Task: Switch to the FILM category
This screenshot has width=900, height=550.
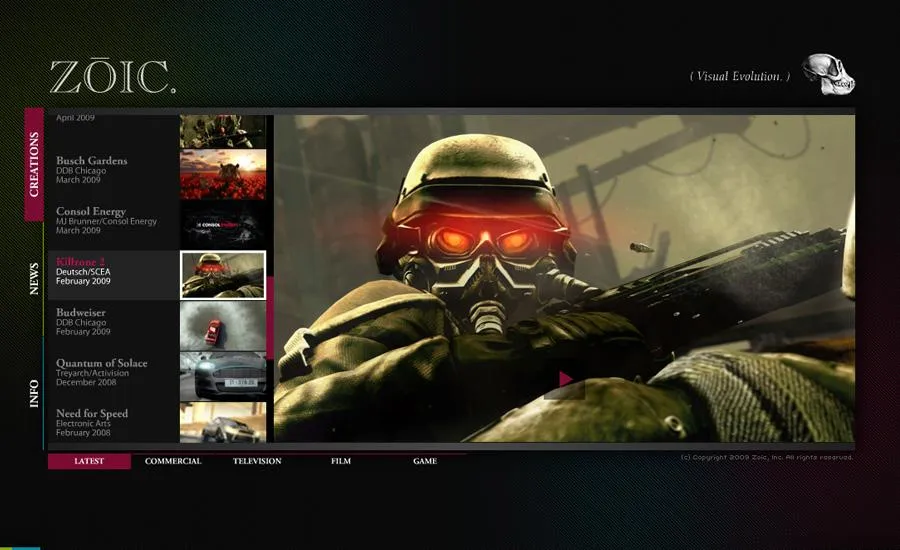Action: pos(341,461)
